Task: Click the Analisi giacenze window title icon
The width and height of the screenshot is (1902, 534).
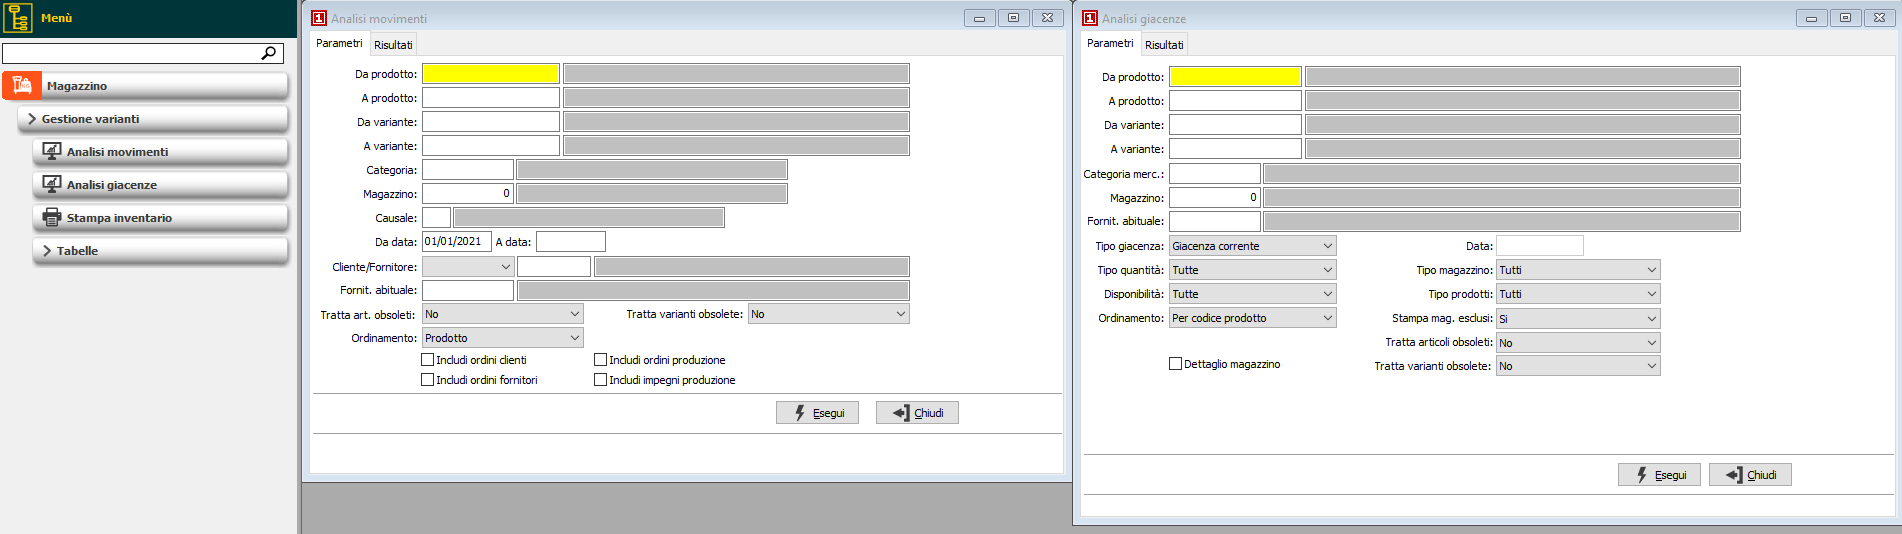Action: [1090, 18]
